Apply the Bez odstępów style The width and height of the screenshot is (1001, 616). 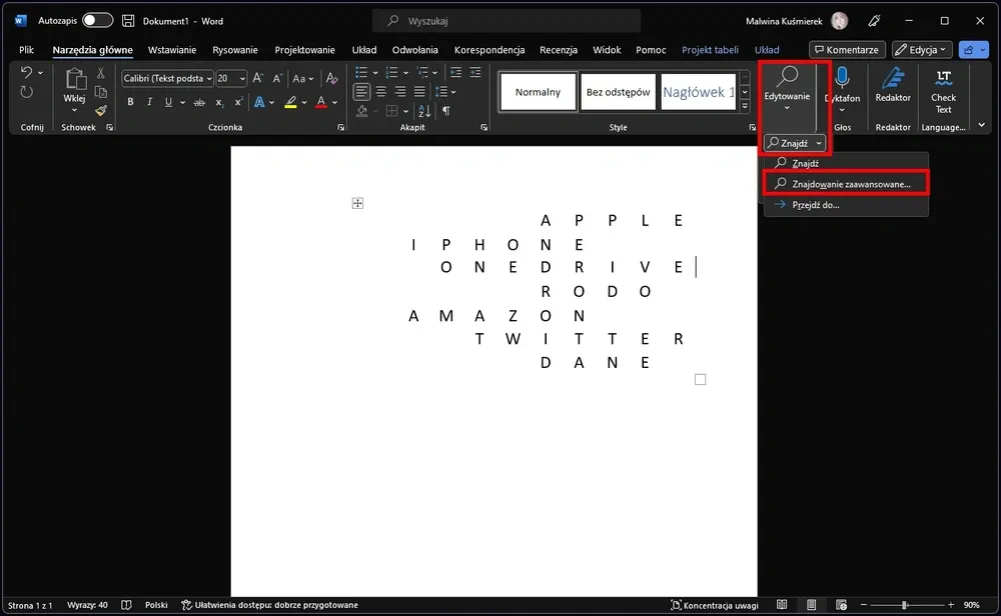point(618,92)
